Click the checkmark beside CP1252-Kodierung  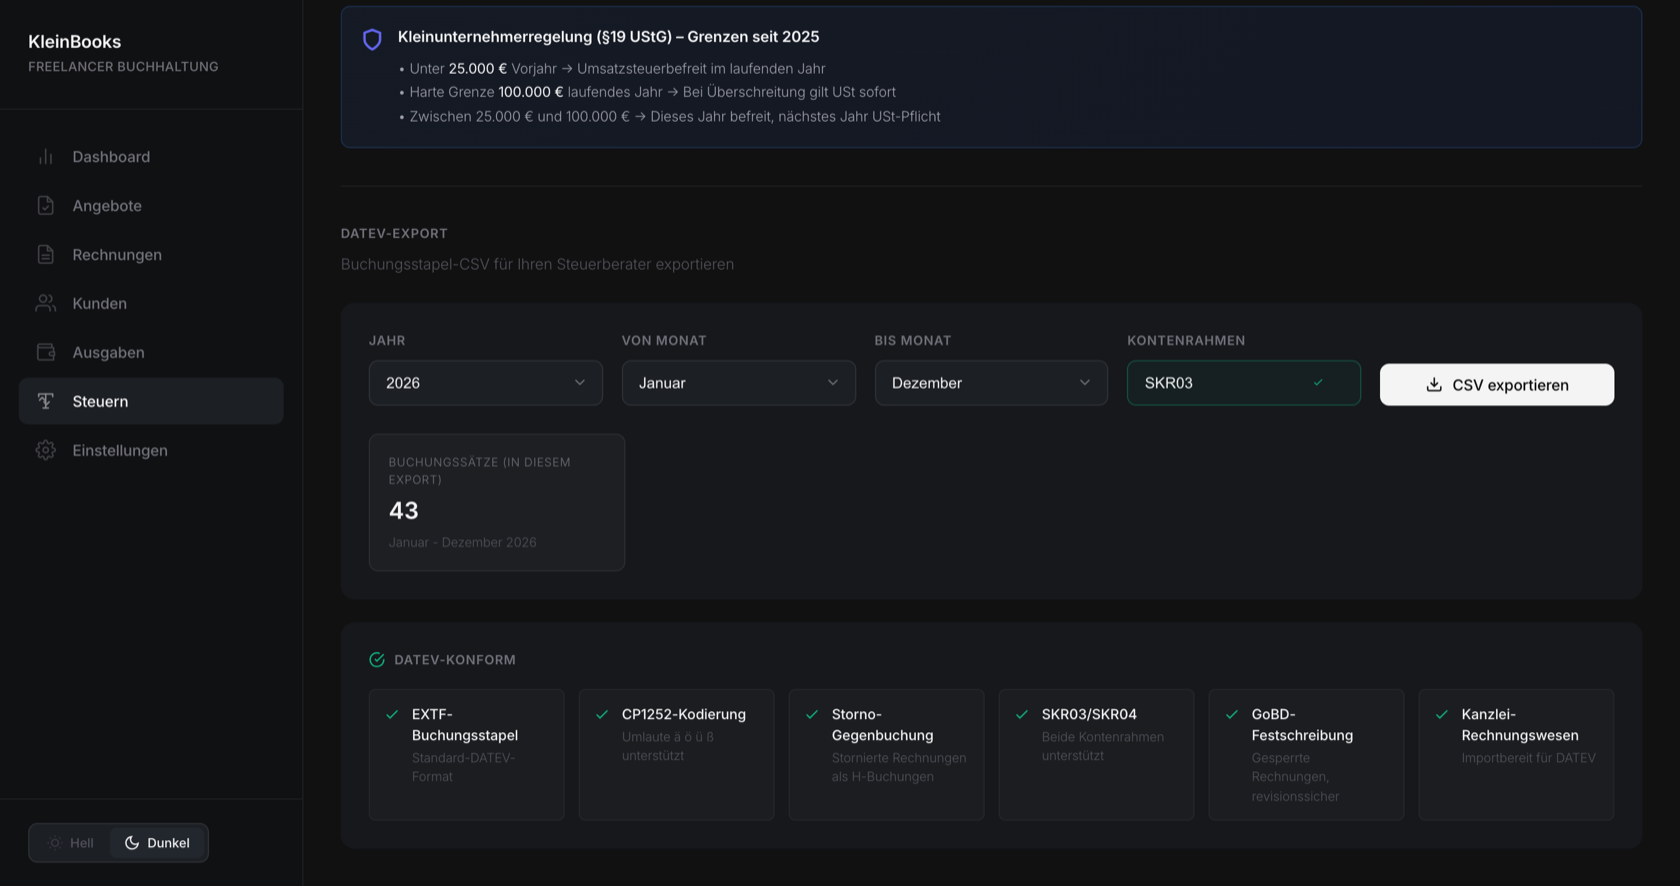click(602, 714)
